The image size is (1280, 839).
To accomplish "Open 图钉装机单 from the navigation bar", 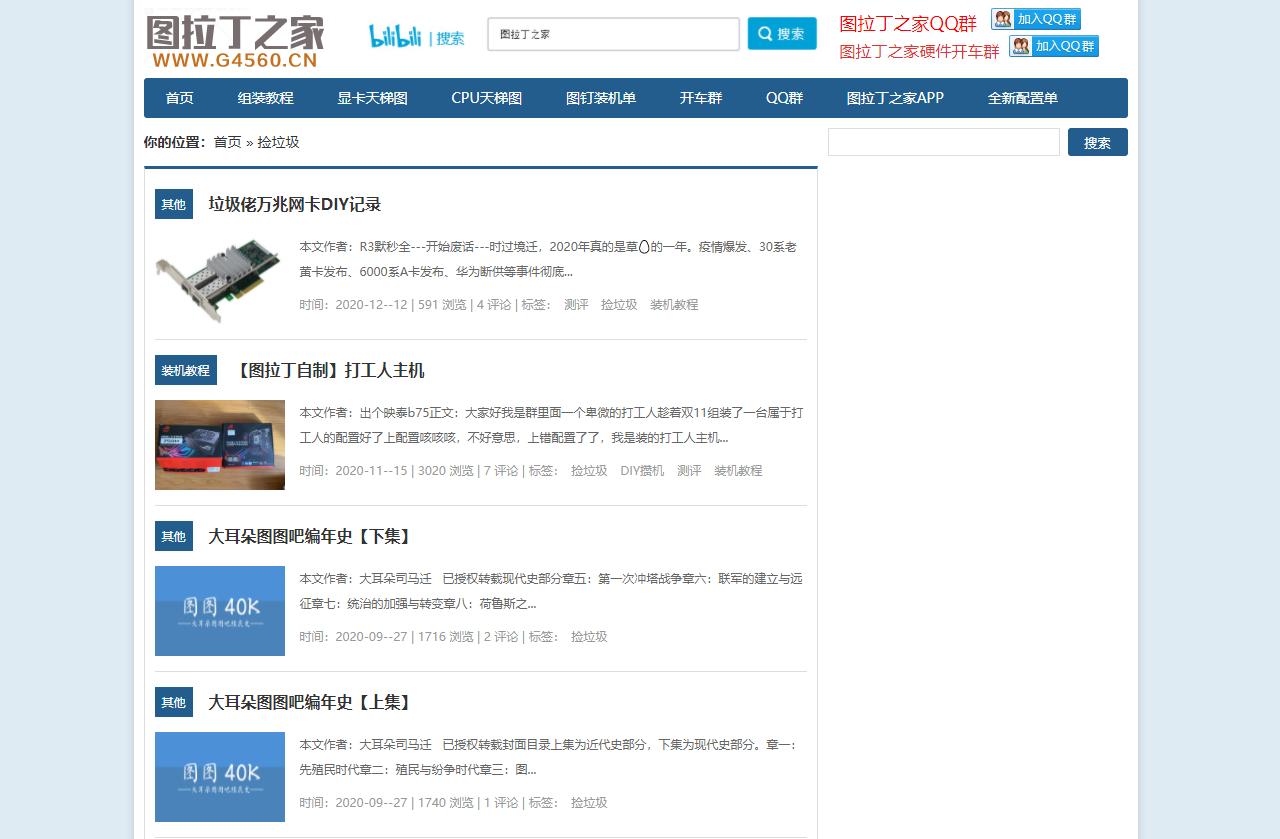I will 600,98.
